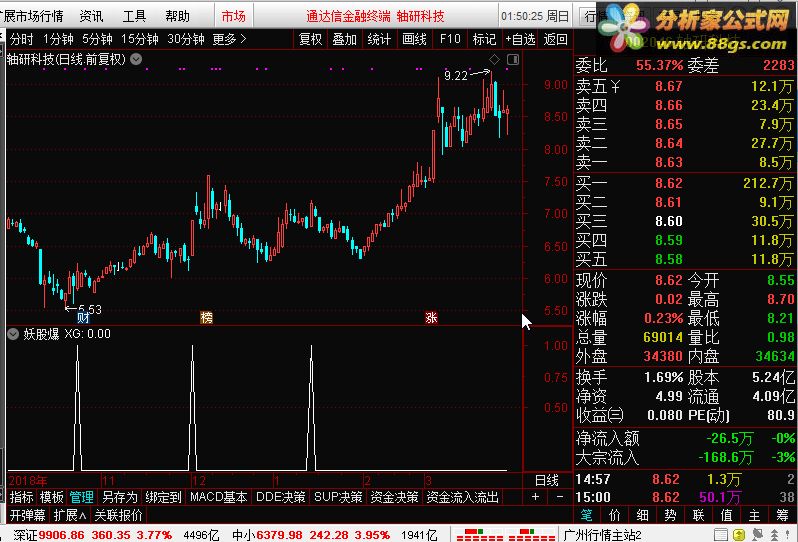Add stock via +自选 button
The height and width of the screenshot is (542, 798).
pos(520,39)
